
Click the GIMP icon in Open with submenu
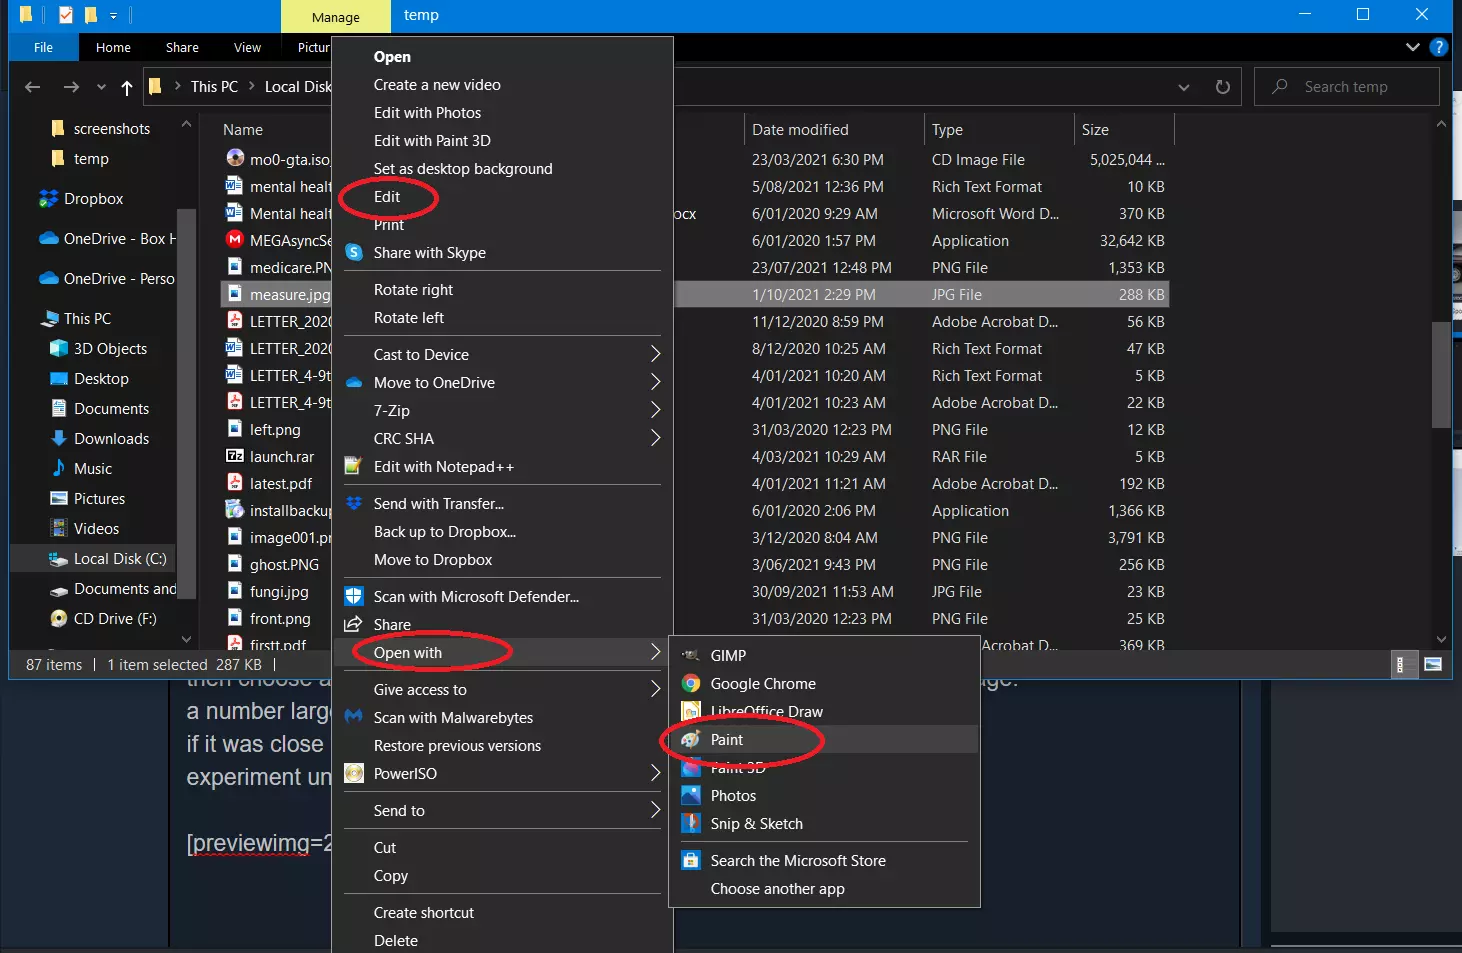(691, 655)
